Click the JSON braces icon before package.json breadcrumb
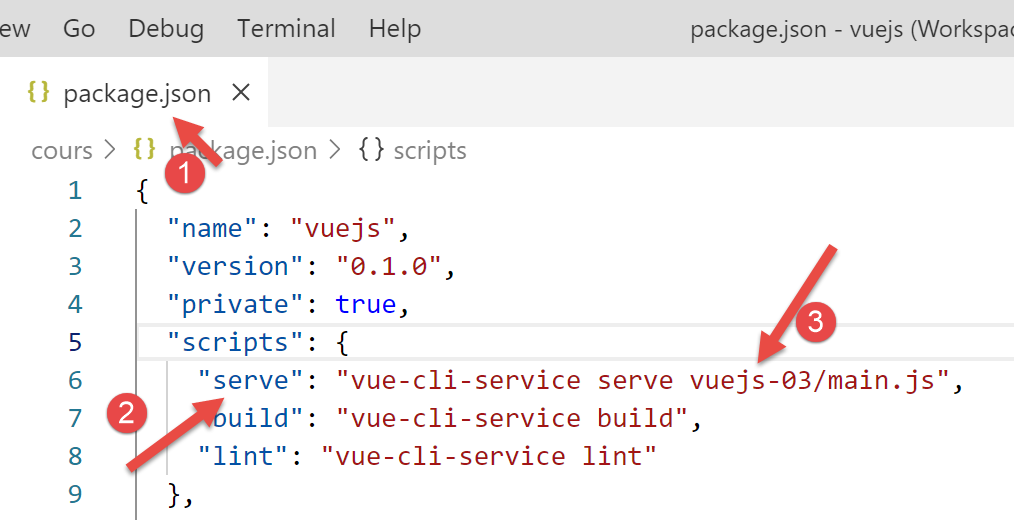 (144, 150)
